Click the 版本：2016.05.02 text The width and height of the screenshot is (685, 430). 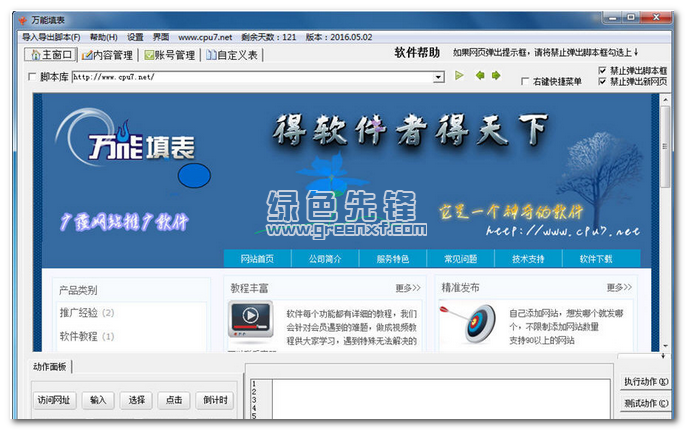[x=339, y=37]
